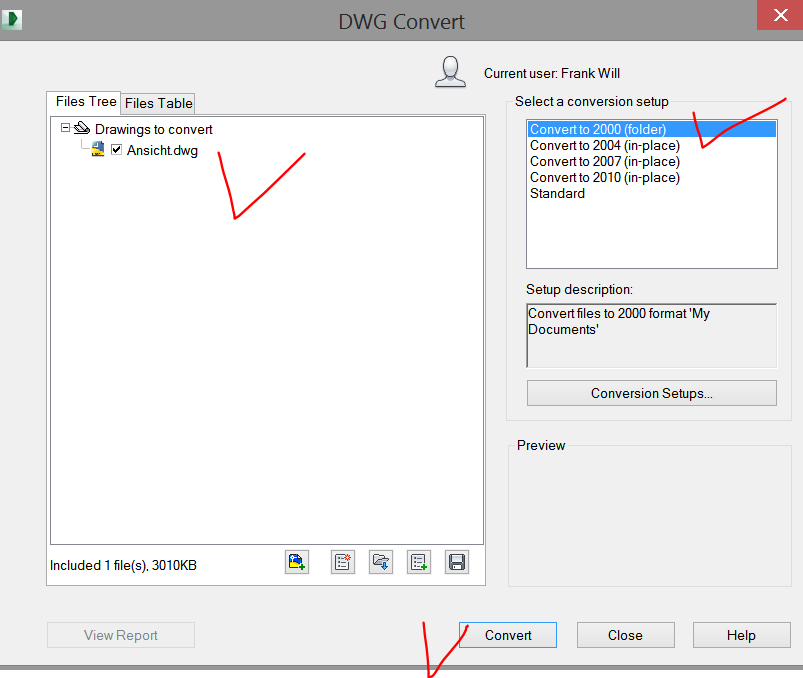Pick Convert to 2010 (in-place) setup
The width and height of the screenshot is (803, 678).
pyautogui.click(x=604, y=177)
